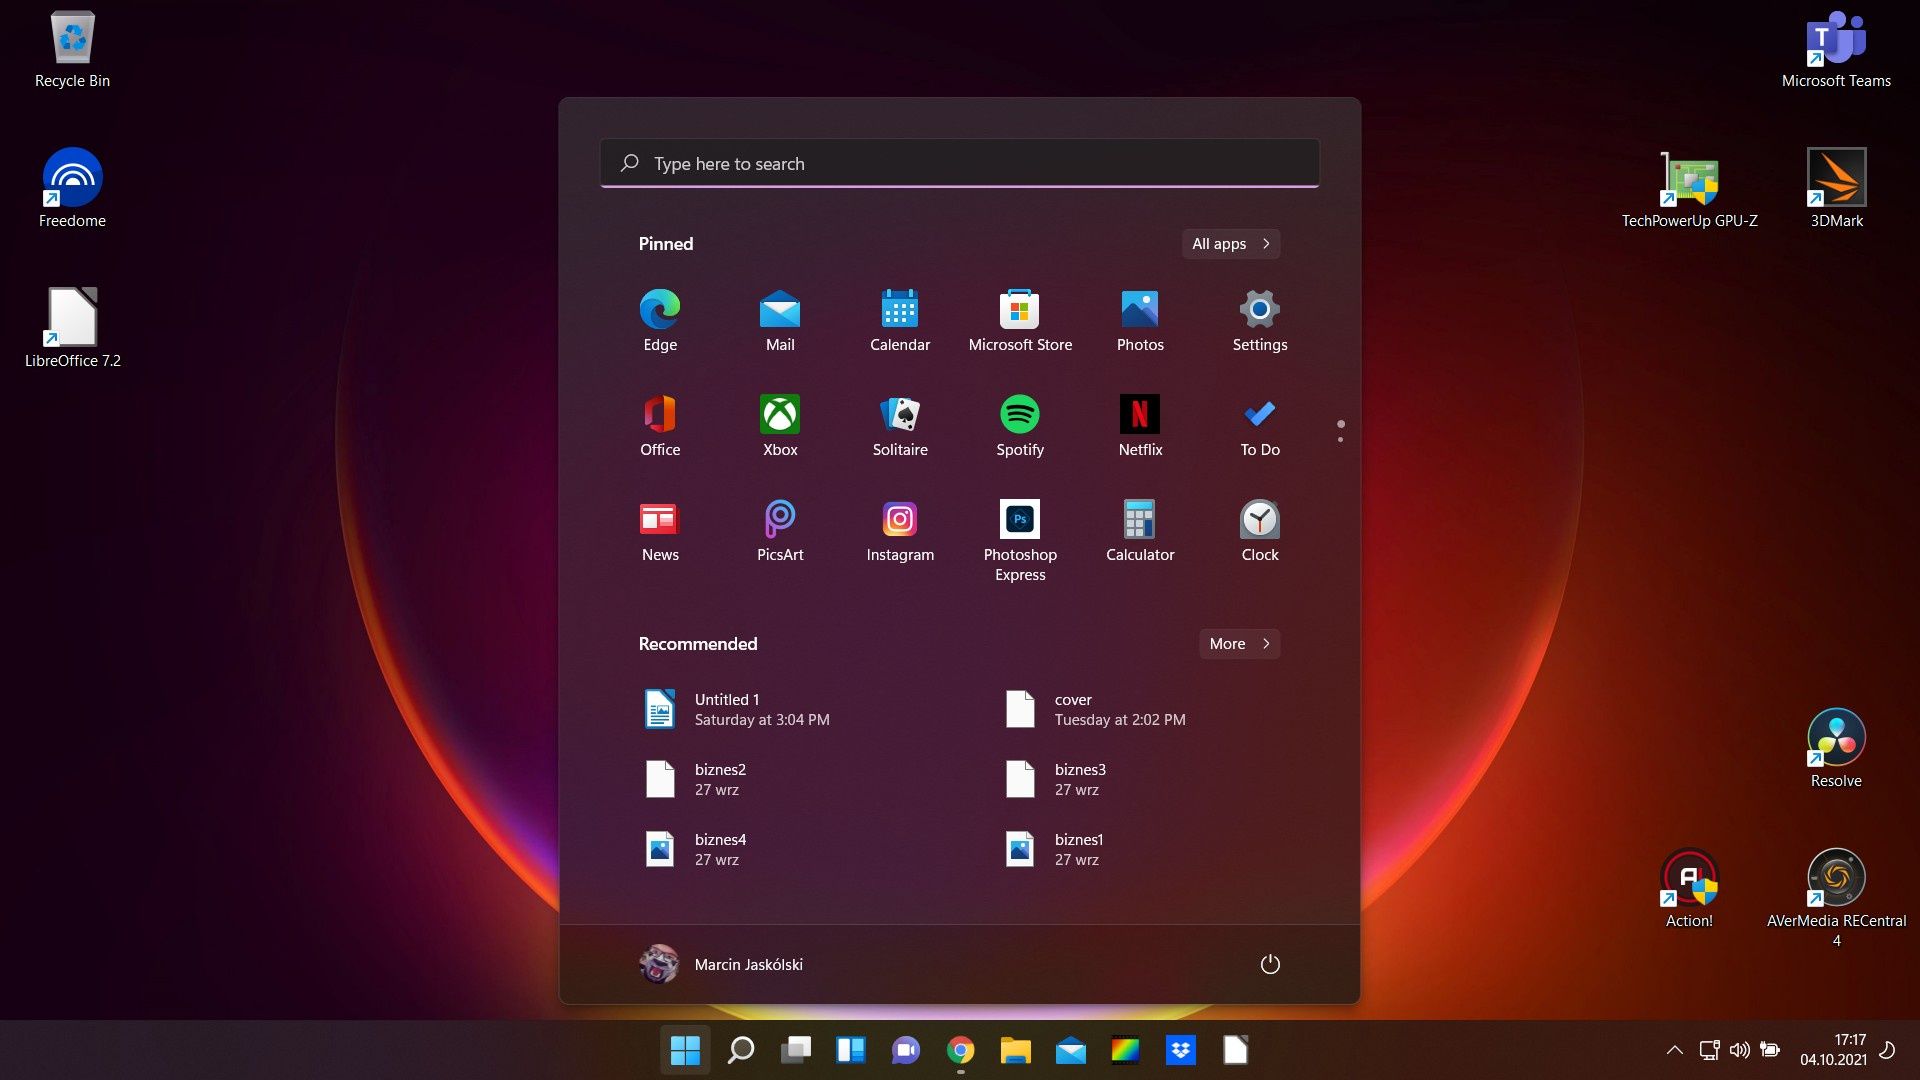Image resolution: width=1920 pixels, height=1080 pixels.
Task: Open the To Do app
Action: click(1260, 426)
